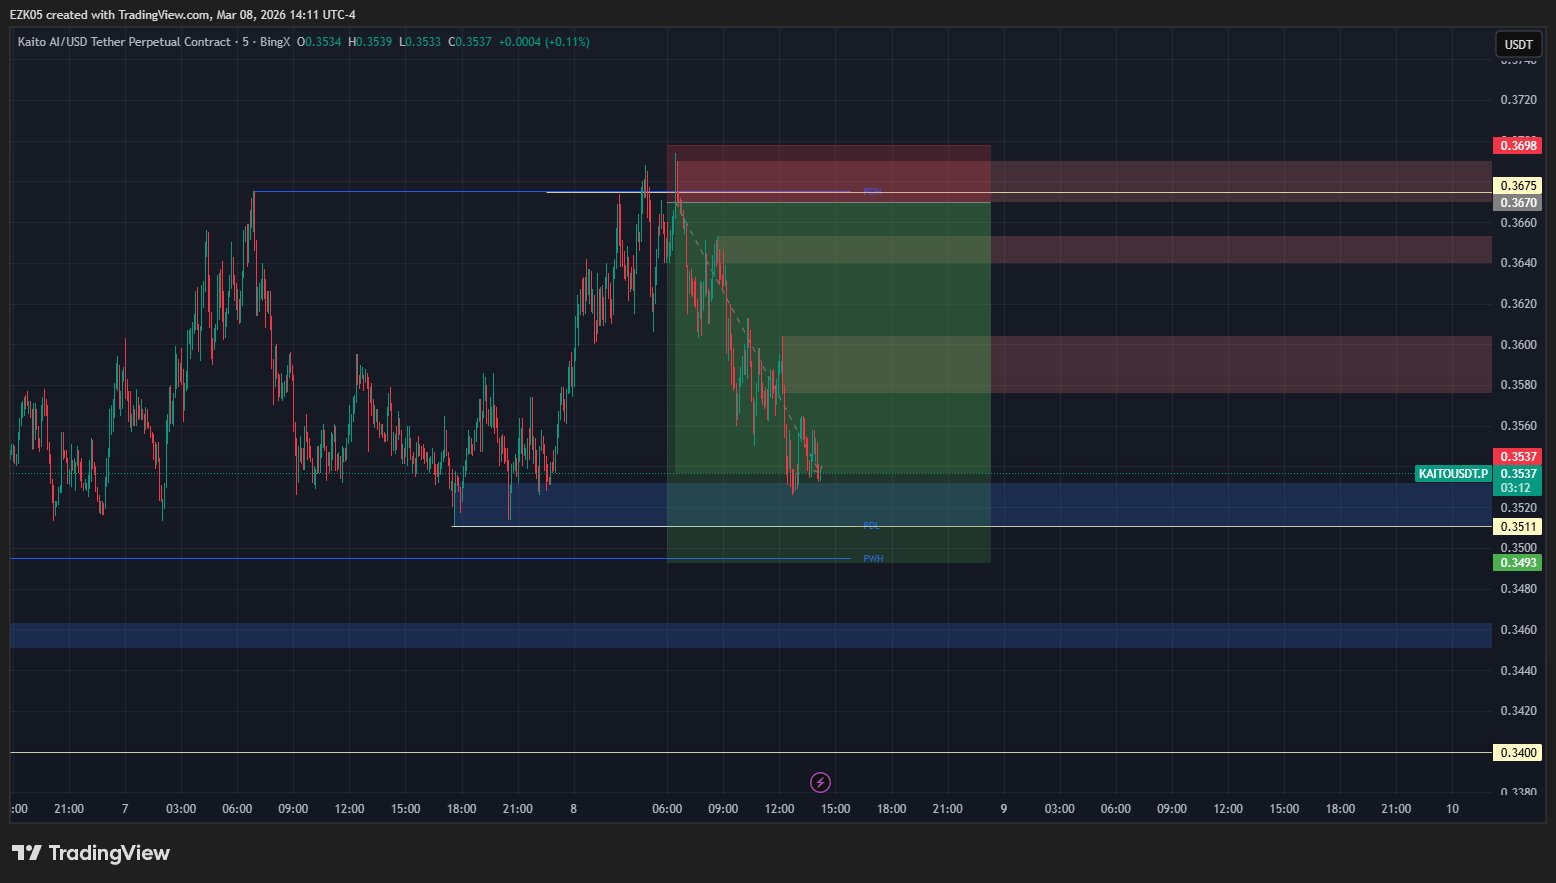Select the red 0.3698 stop-loss price label
1556x883 pixels.
point(1517,146)
